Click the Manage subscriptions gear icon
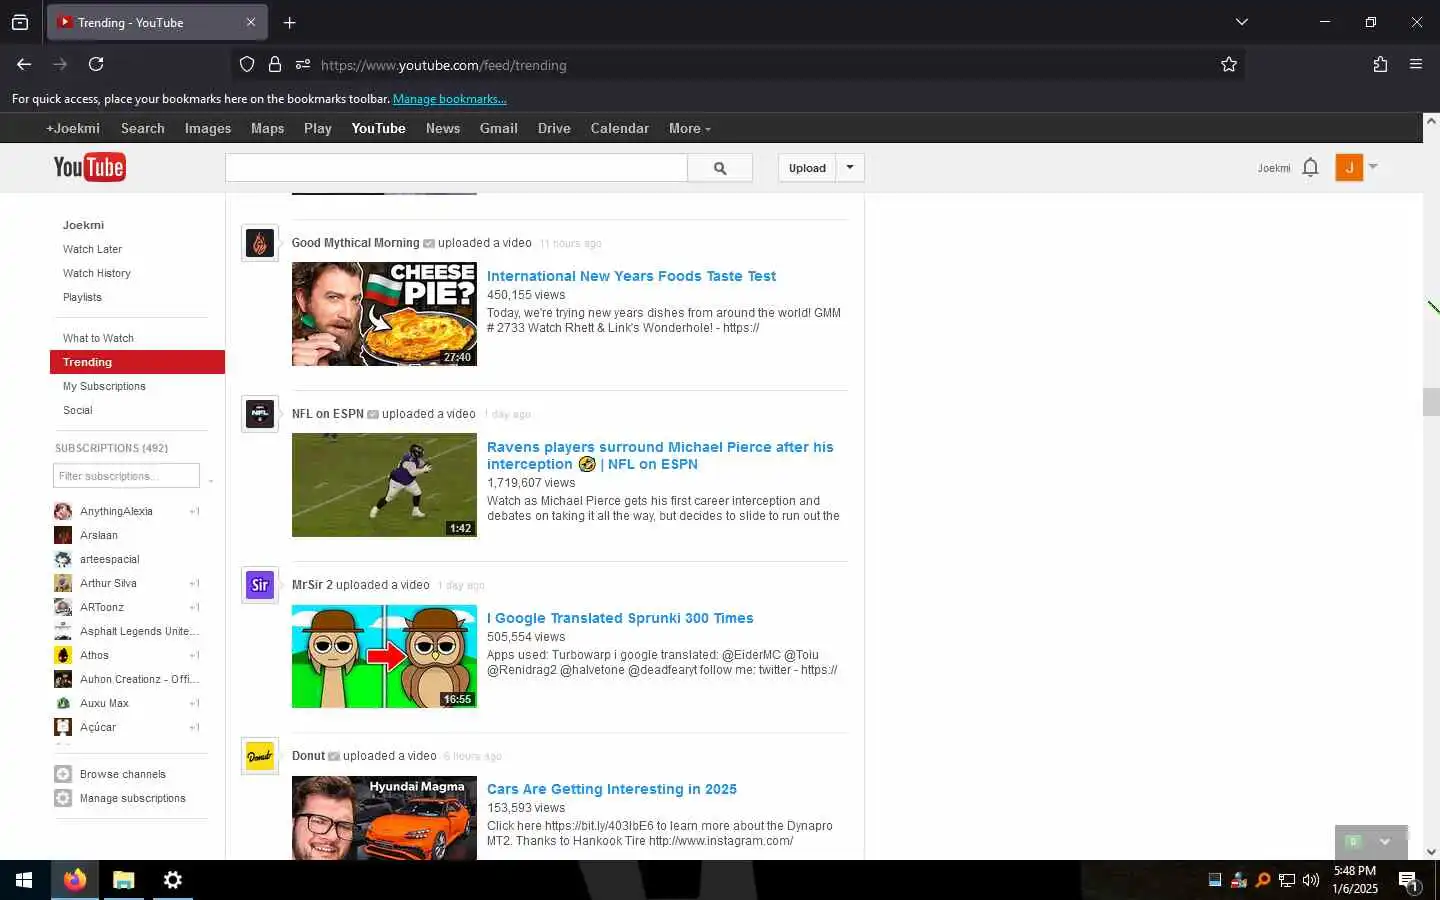Screen dimensions: 1440x900 pyautogui.click(x=63, y=798)
